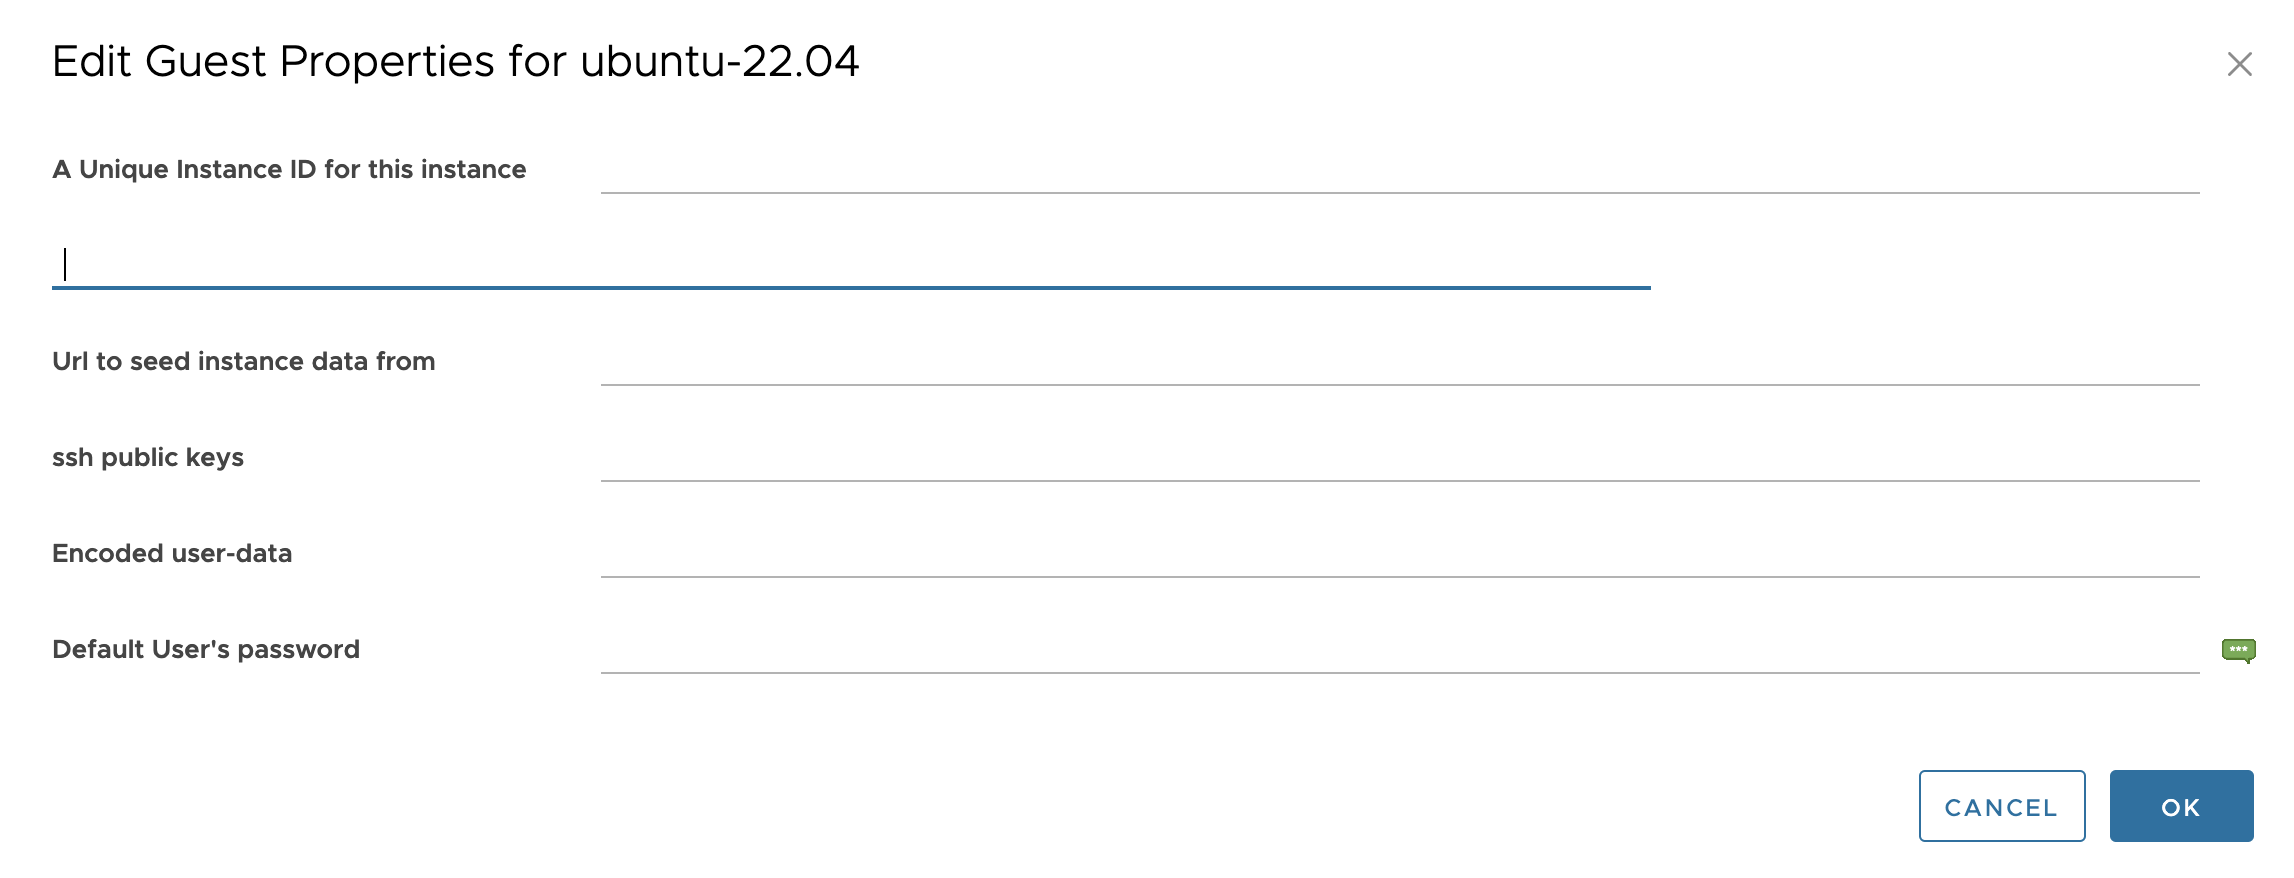Click the blue underline of the focused field
Screen dimensions: 2294x878
coord(850,288)
